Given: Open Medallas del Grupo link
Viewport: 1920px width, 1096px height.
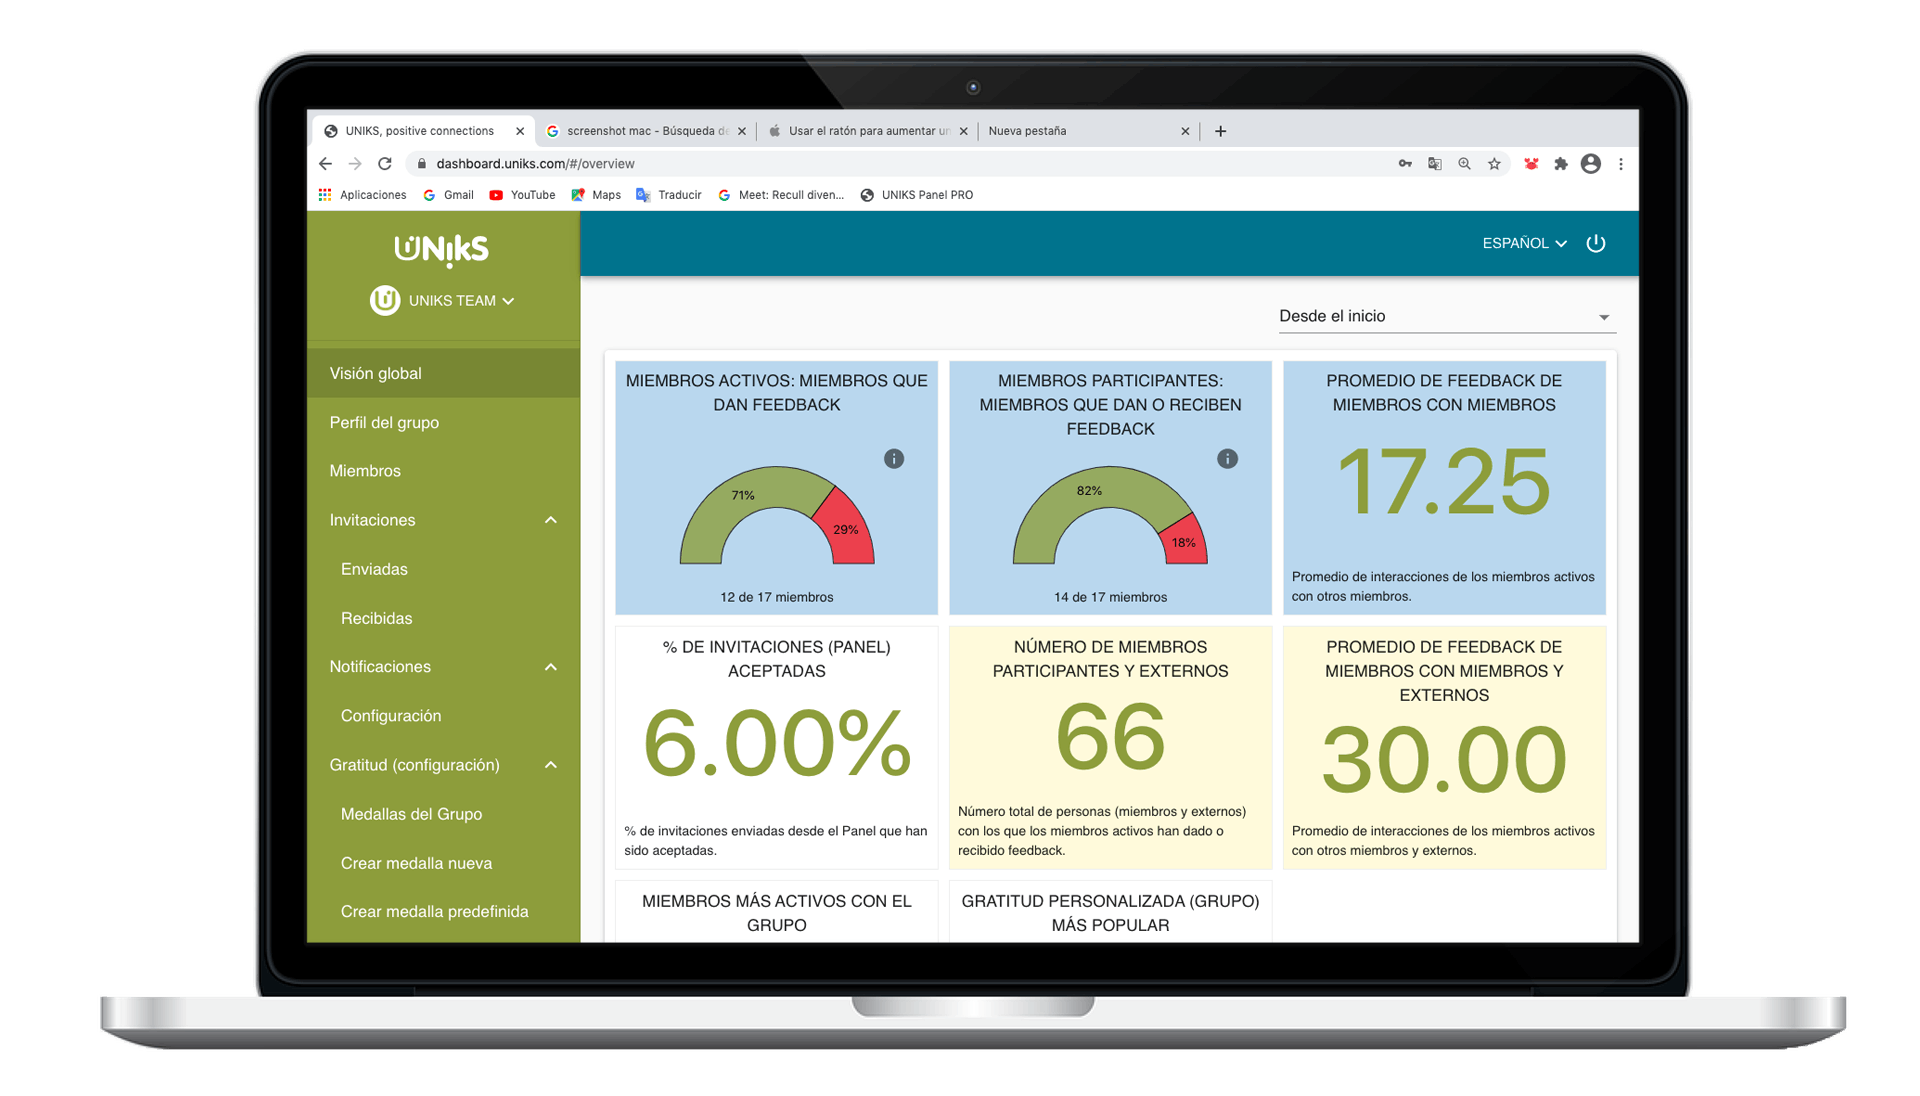Looking at the screenshot, I should coord(411,814).
